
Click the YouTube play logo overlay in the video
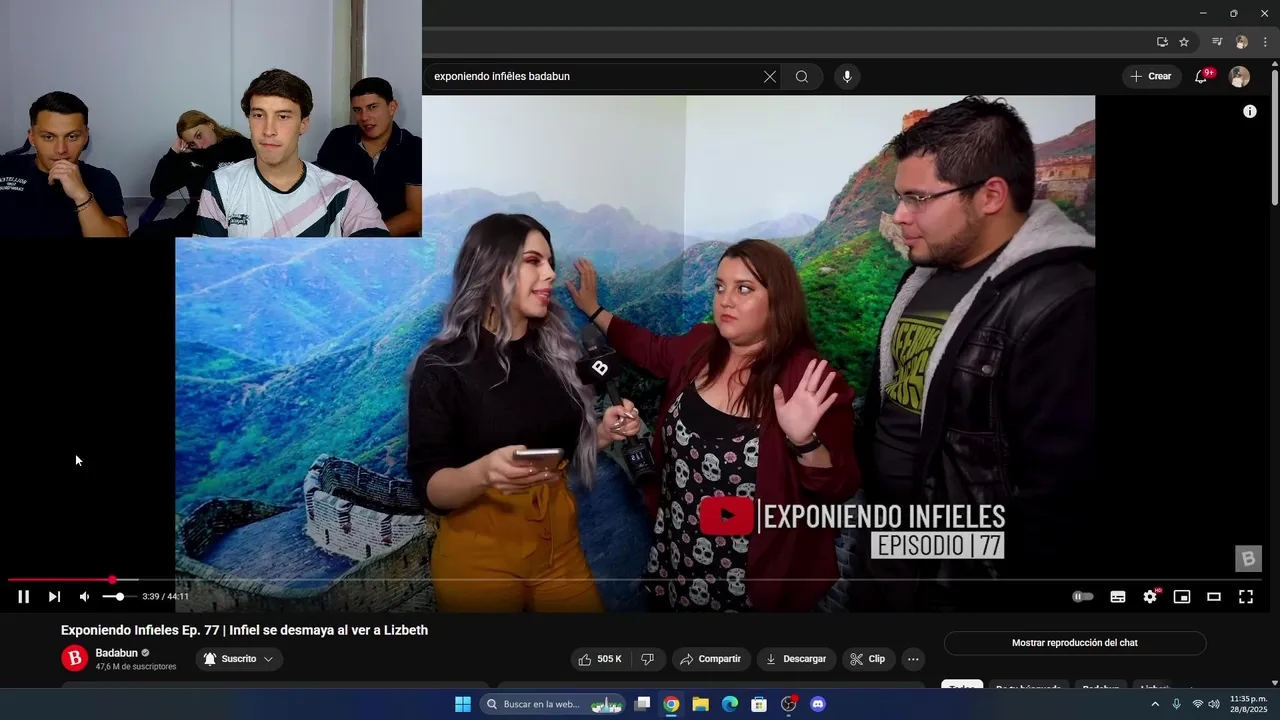pos(726,516)
